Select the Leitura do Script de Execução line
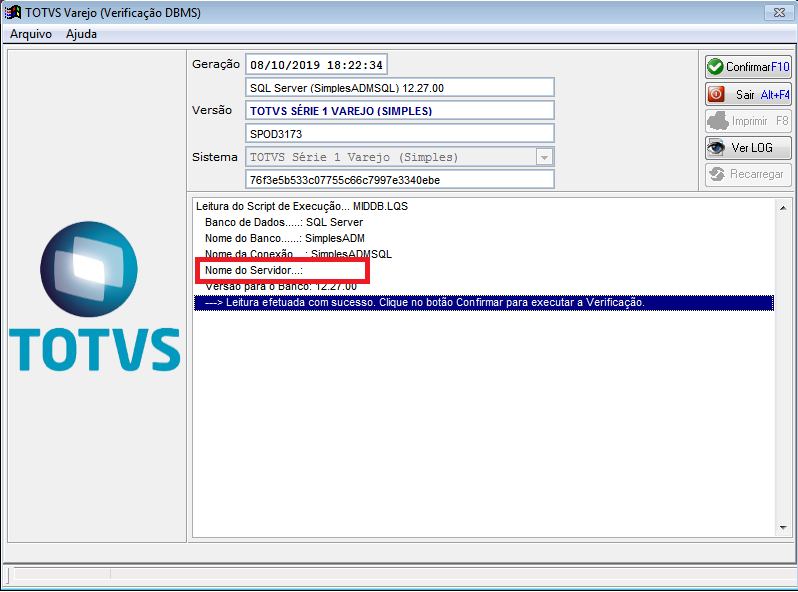 tap(483, 206)
